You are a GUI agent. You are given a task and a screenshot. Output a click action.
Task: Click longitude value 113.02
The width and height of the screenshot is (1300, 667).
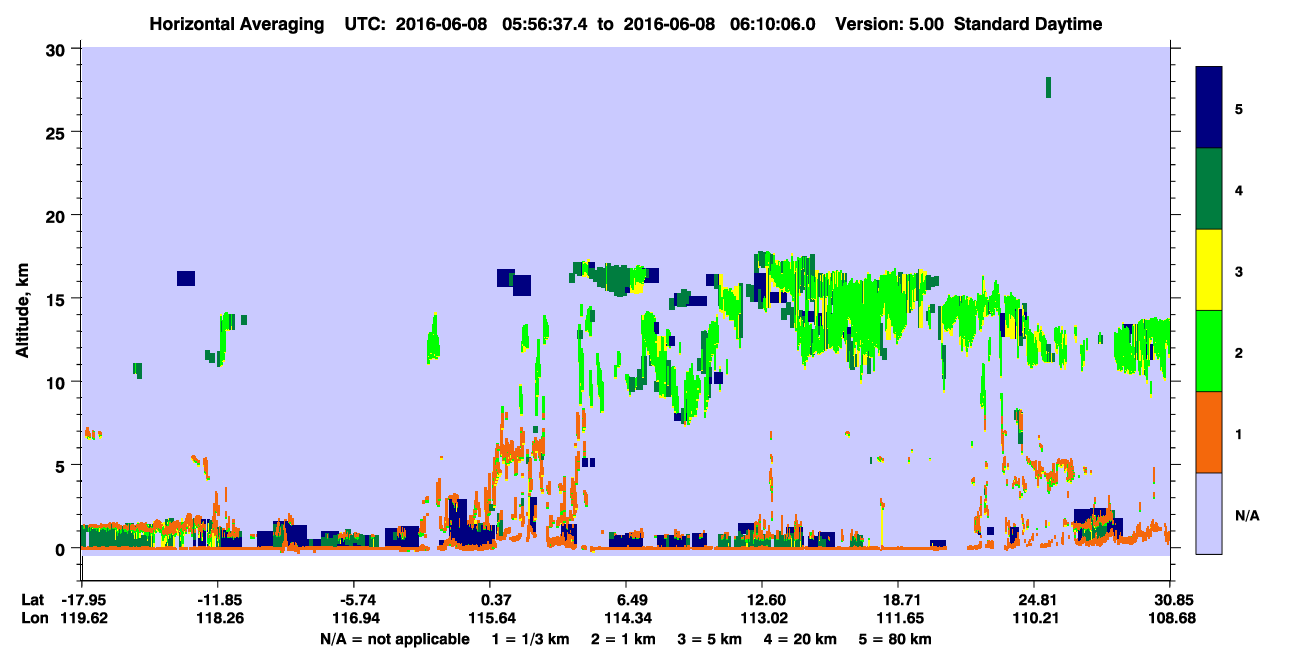click(x=762, y=618)
